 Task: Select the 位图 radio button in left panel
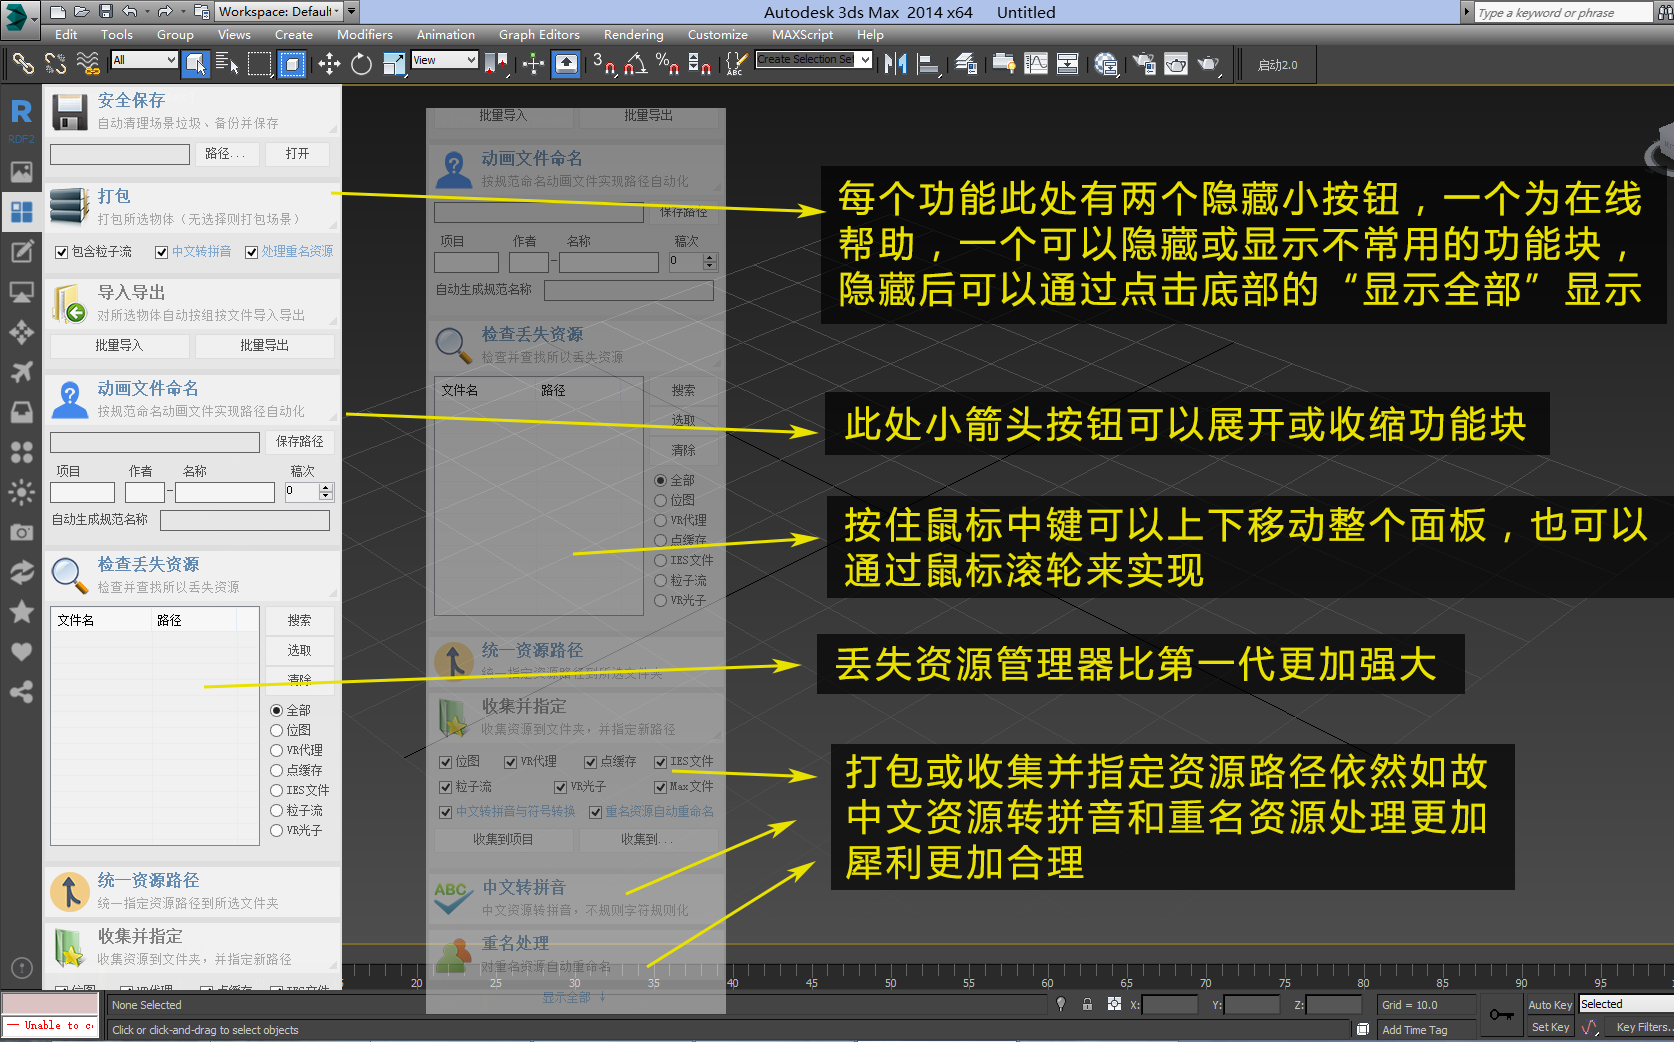pos(277,730)
